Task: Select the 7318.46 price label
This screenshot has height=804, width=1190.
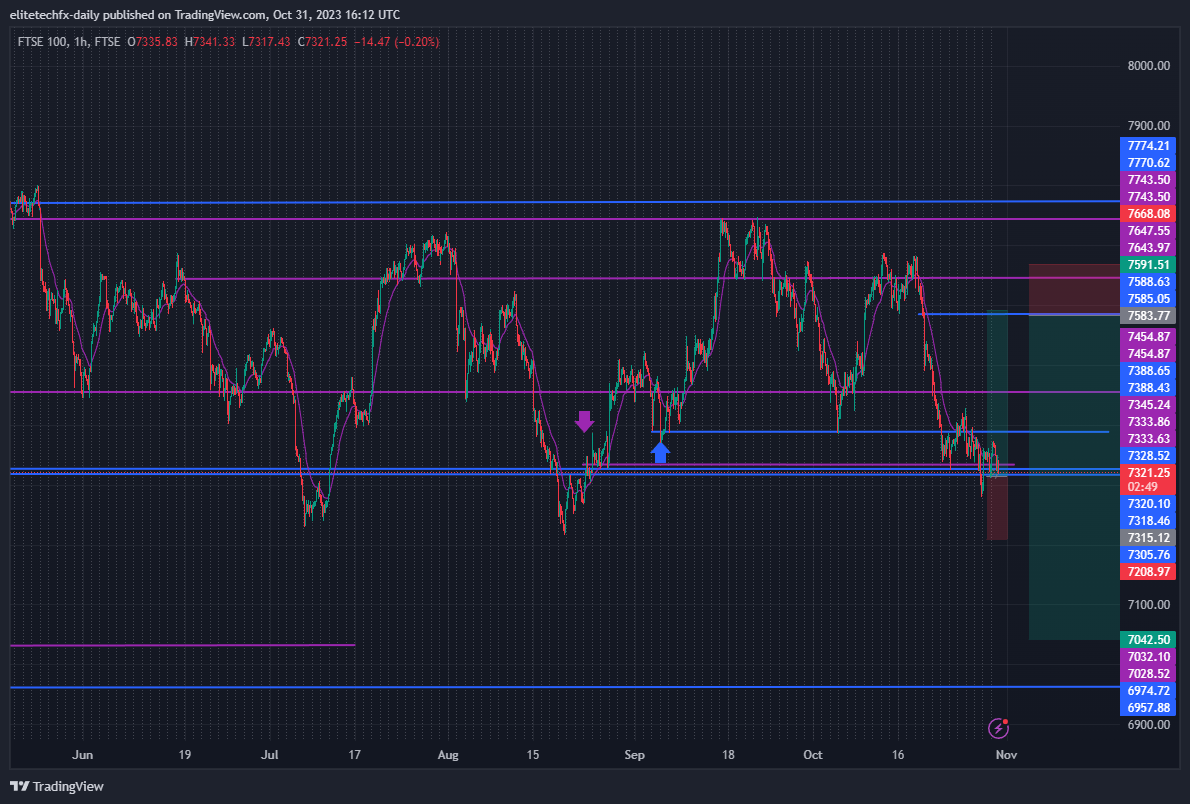Action: pyautogui.click(x=1148, y=520)
